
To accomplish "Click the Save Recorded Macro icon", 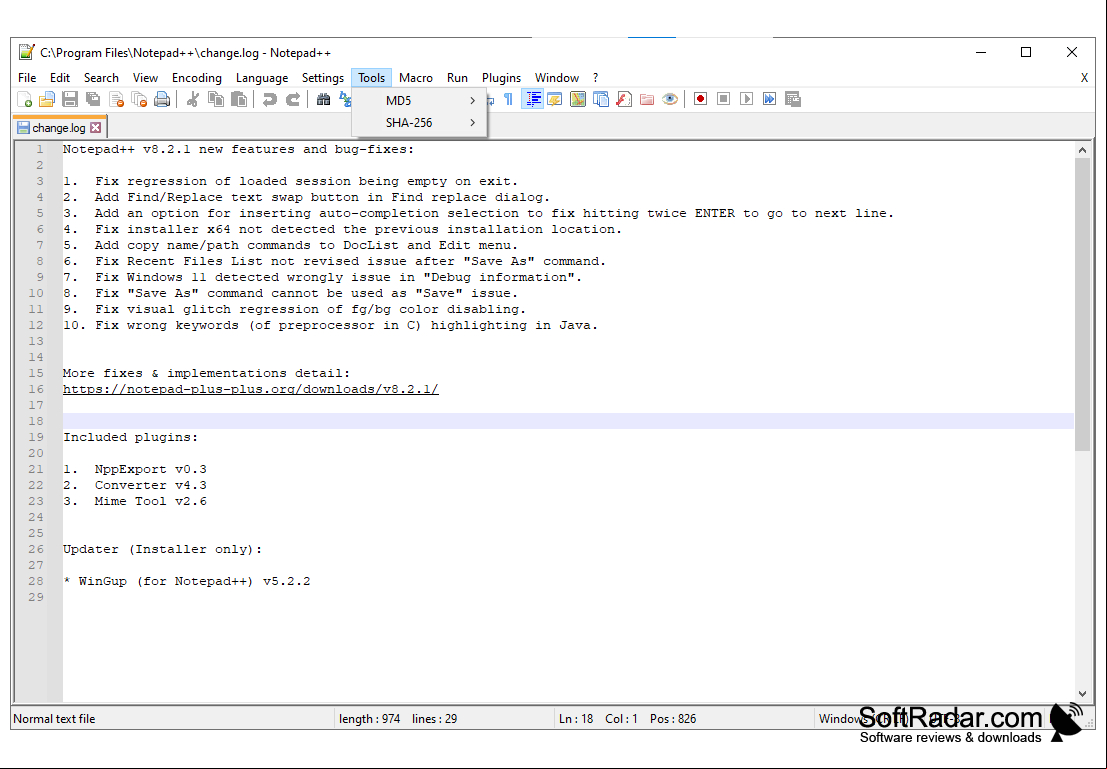I will point(793,100).
